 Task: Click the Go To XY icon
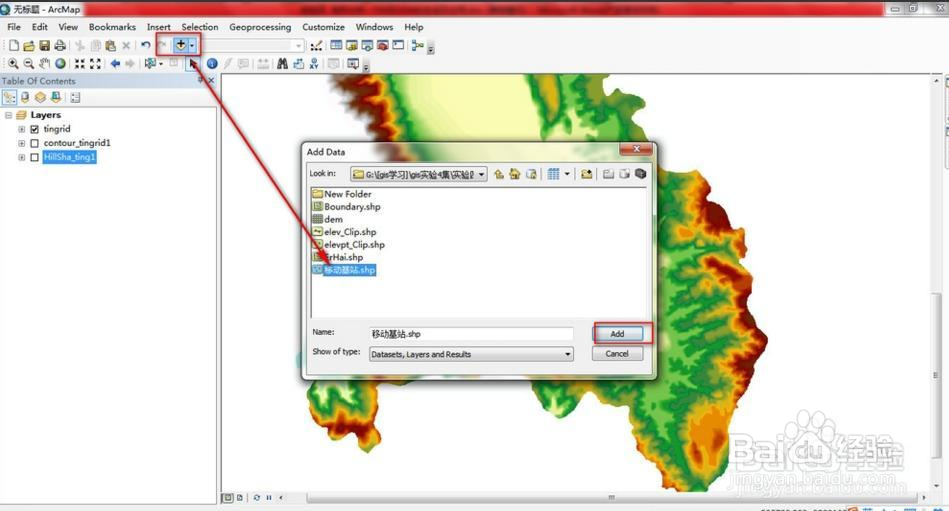(314, 64)
